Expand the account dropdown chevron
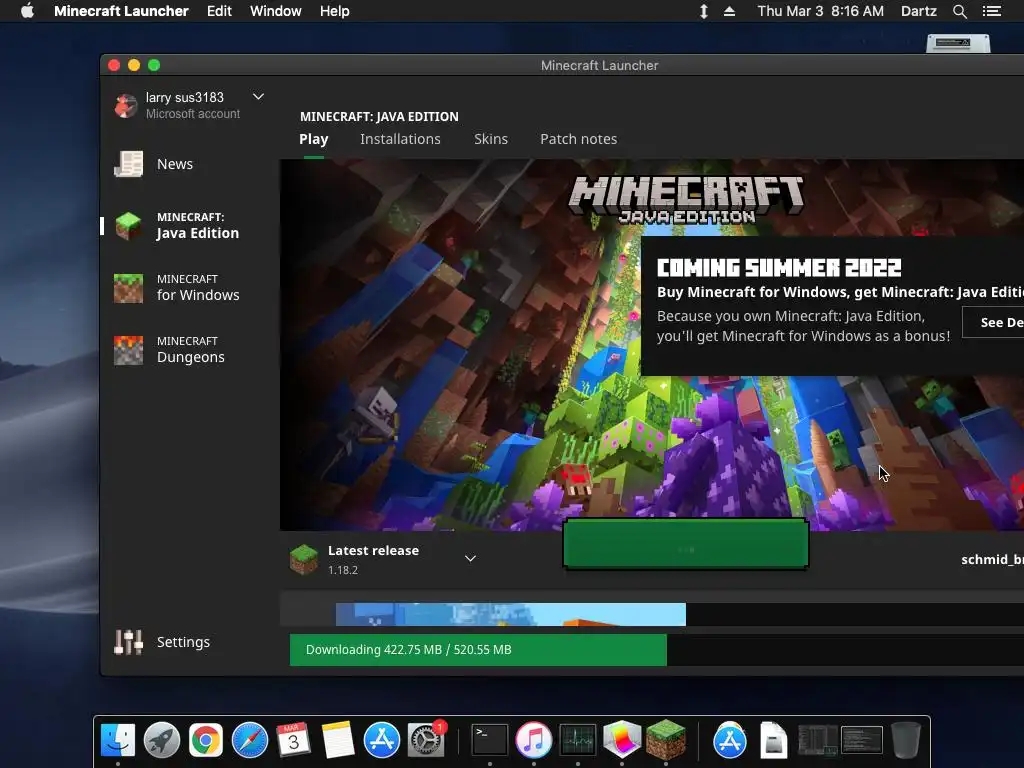The width and height of the screenshot is (1024, 768). coord(259,97)
